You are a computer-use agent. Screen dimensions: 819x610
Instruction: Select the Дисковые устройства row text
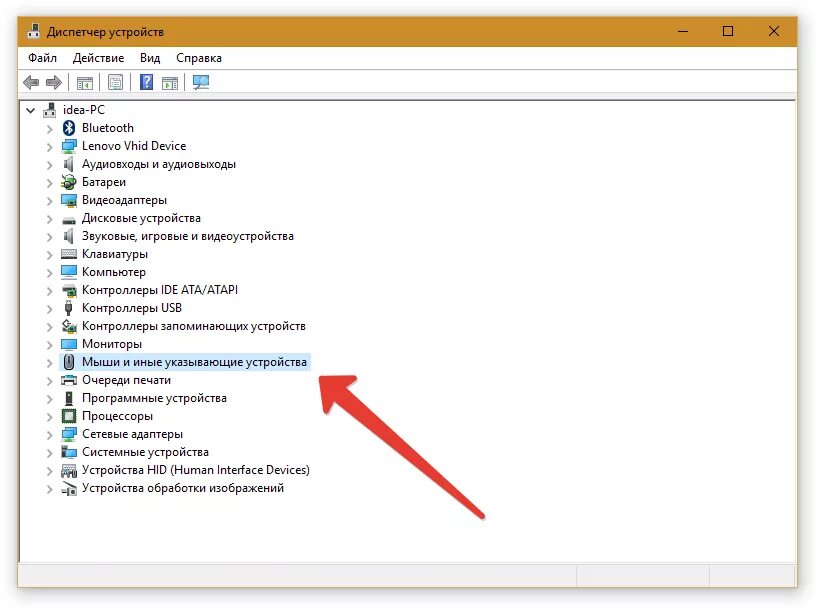(141, 218)
